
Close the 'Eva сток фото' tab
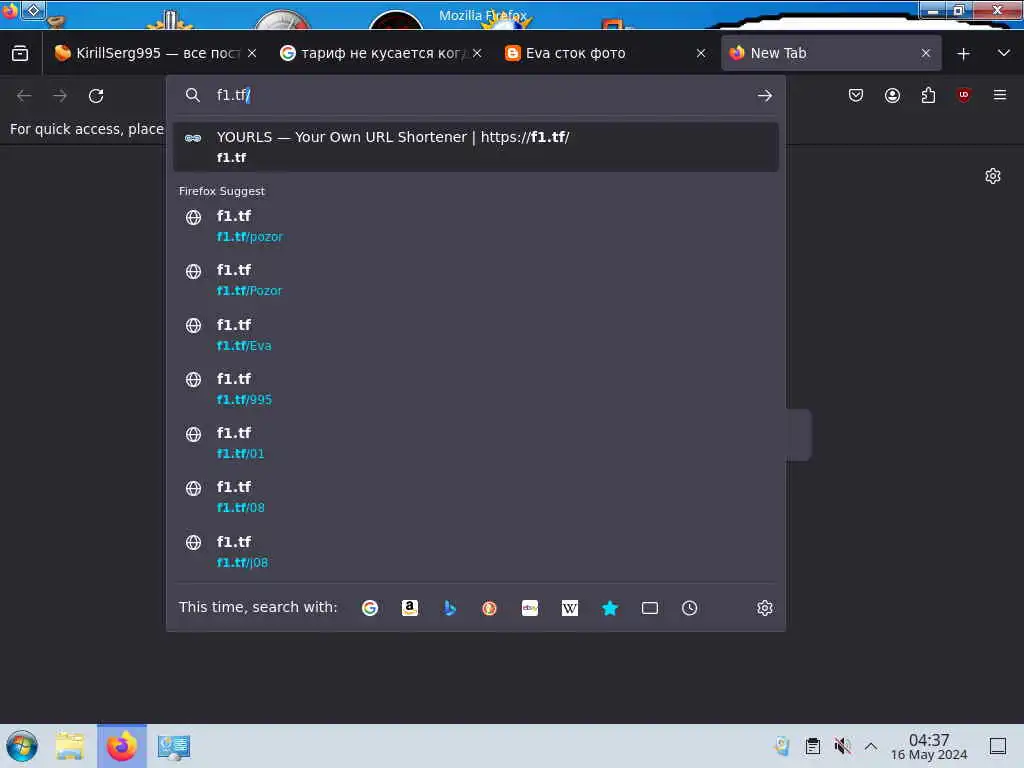pyautogui.click(x=701, y=54)
